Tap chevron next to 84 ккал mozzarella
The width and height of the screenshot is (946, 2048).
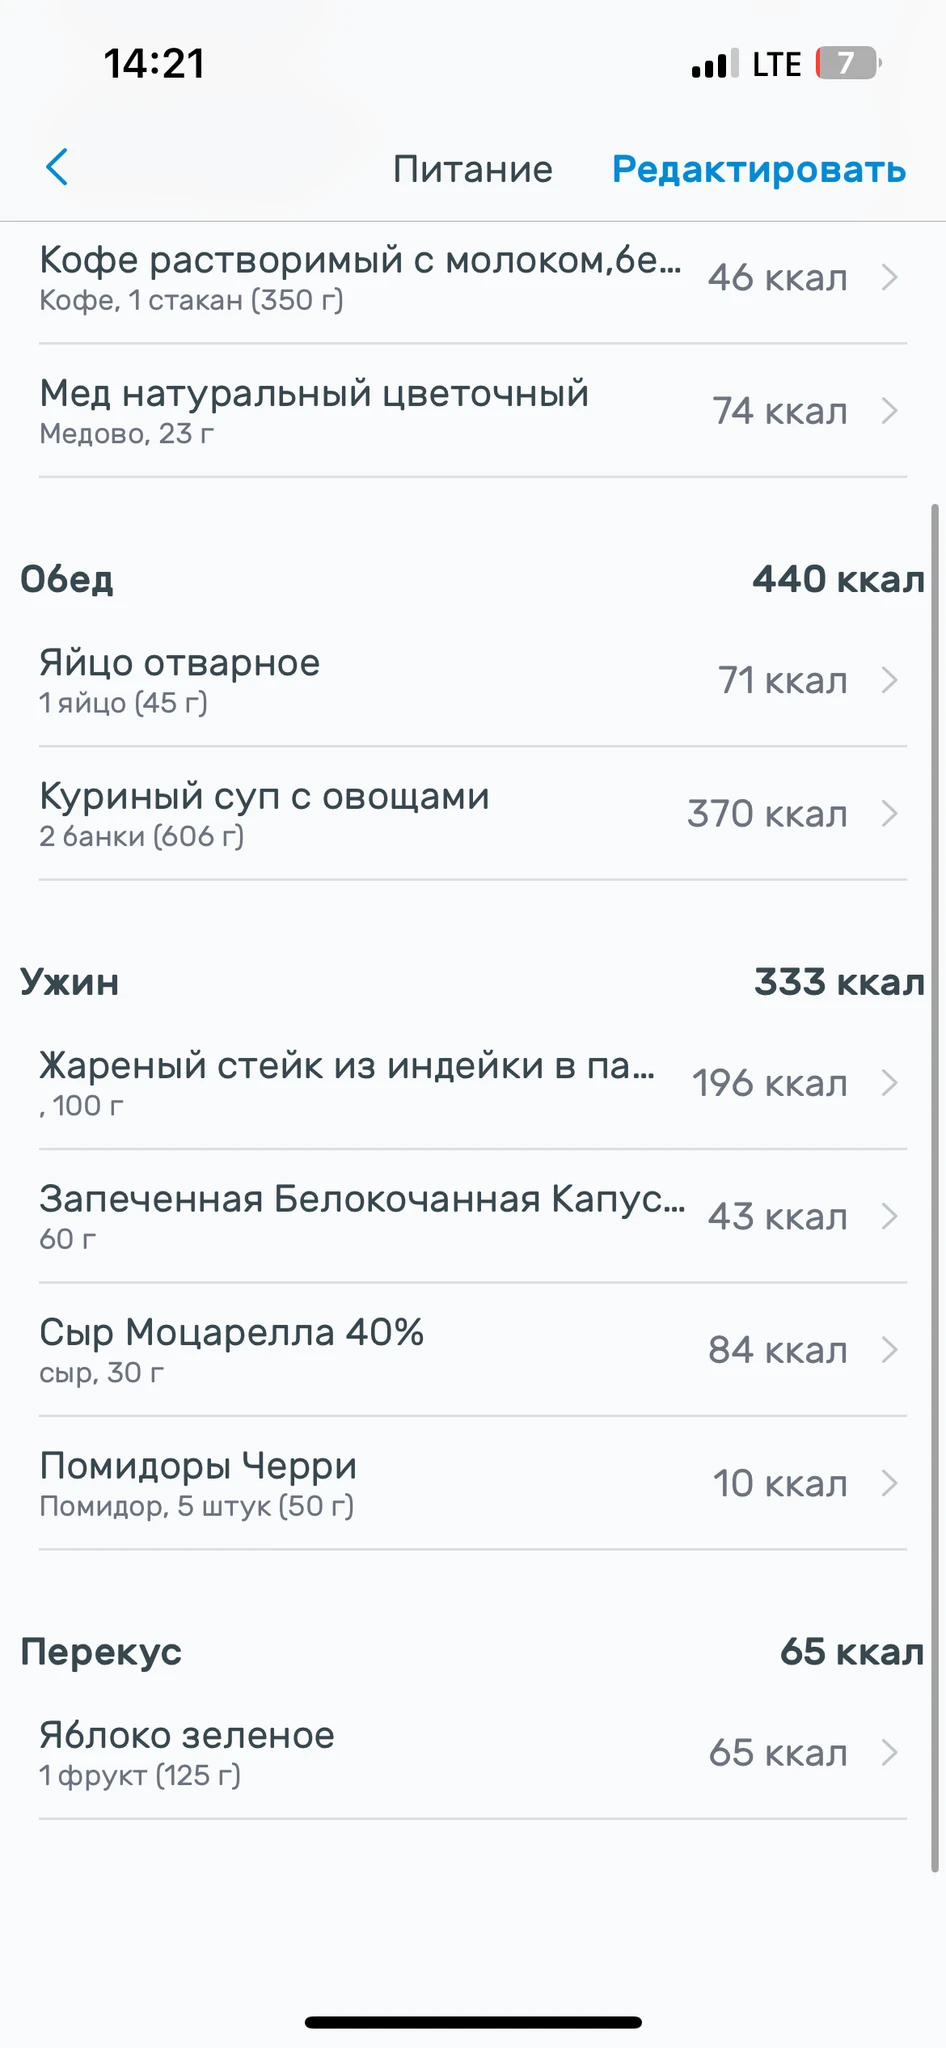pyautogui.click(x=889, y=1350)
